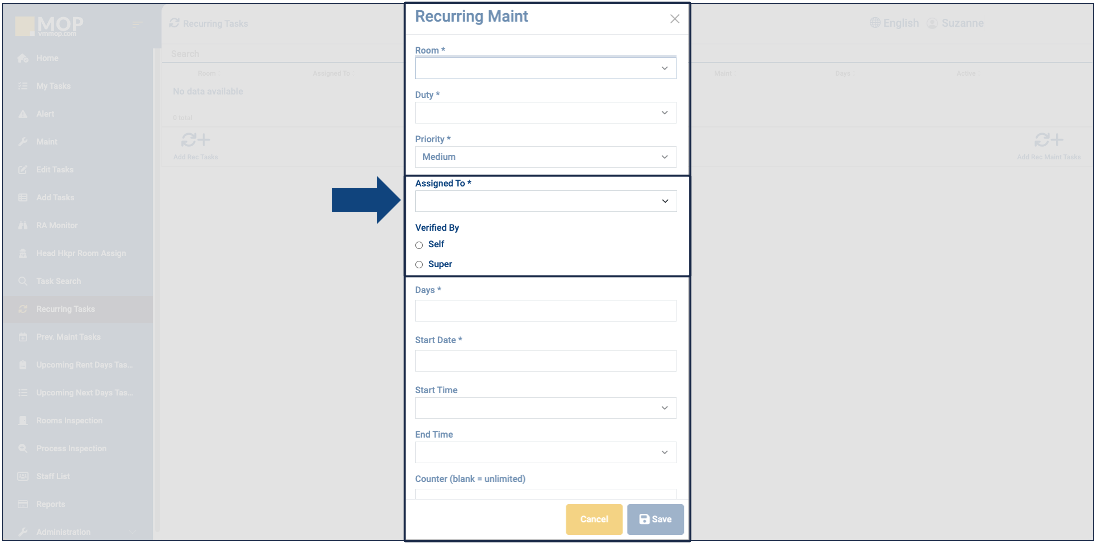This screenshot has height=546, width=1097.
Task: Click the Save button
Action: coord(655,520)
